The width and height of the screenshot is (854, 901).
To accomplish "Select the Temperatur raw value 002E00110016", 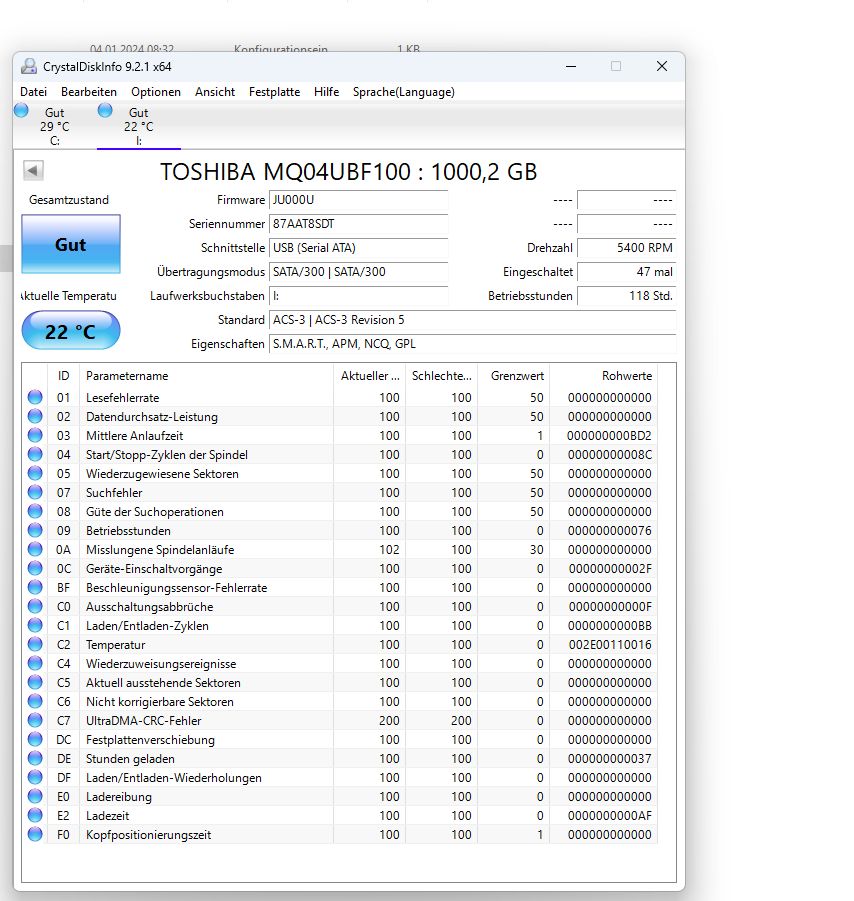I will [610, 645].
